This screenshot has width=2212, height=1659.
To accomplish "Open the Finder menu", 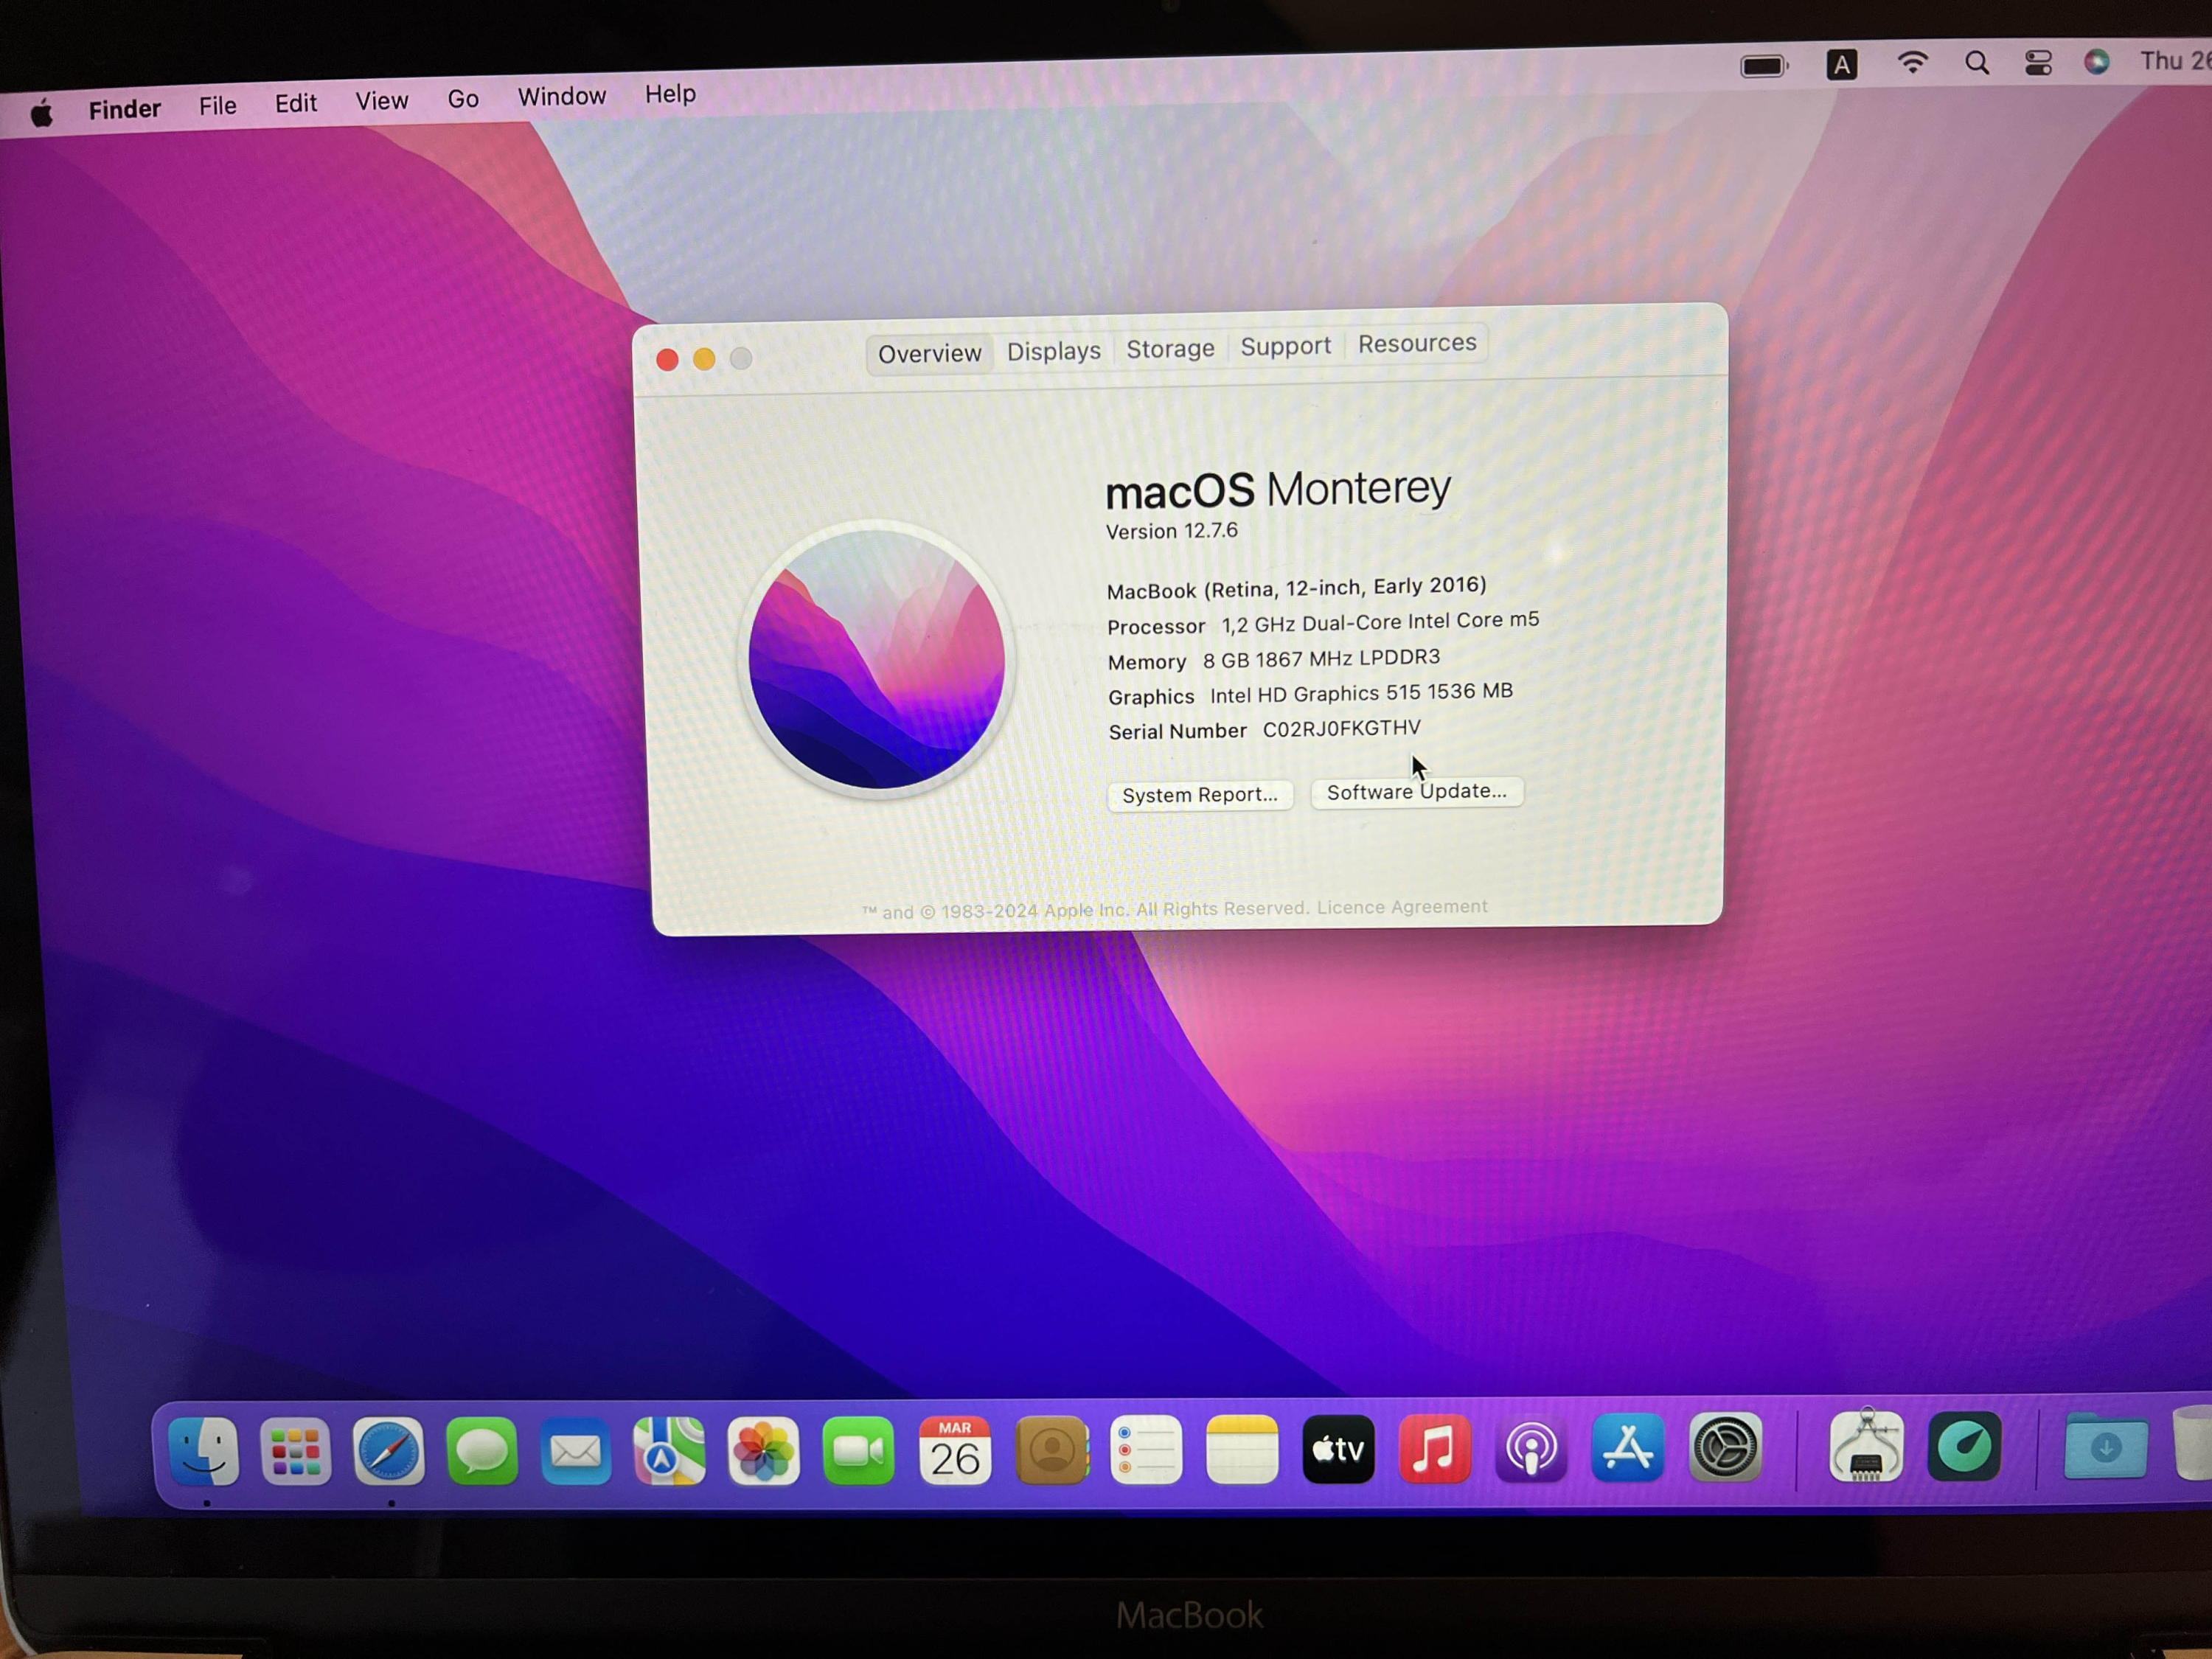I will point(125,109).
